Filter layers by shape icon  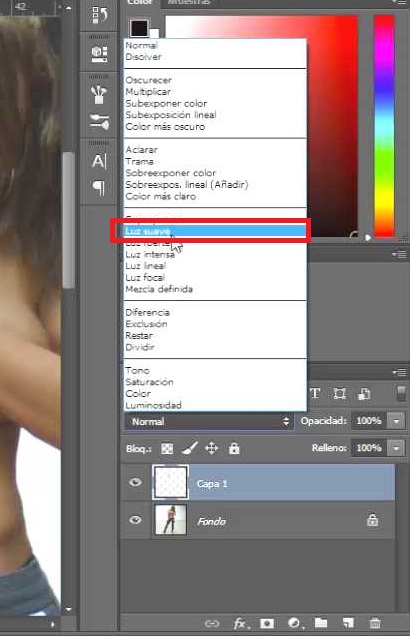(339, 393)
